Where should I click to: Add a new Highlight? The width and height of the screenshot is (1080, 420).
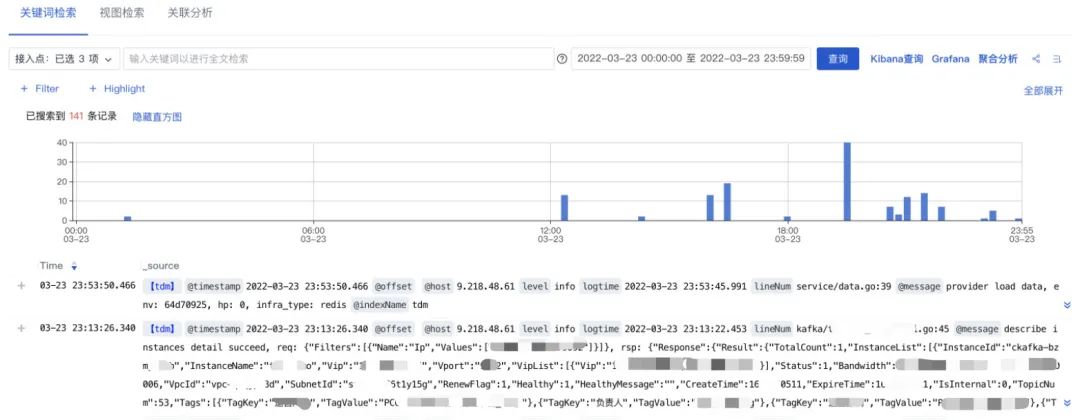click(x=117, y=89)
